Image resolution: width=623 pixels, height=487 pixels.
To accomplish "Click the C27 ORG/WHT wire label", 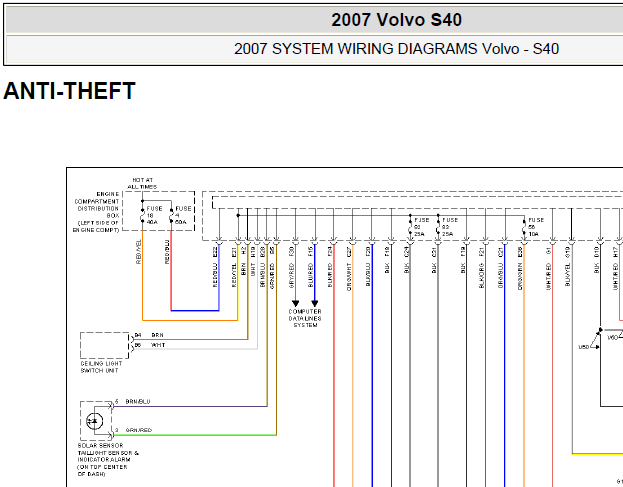I will click(348, 269).
